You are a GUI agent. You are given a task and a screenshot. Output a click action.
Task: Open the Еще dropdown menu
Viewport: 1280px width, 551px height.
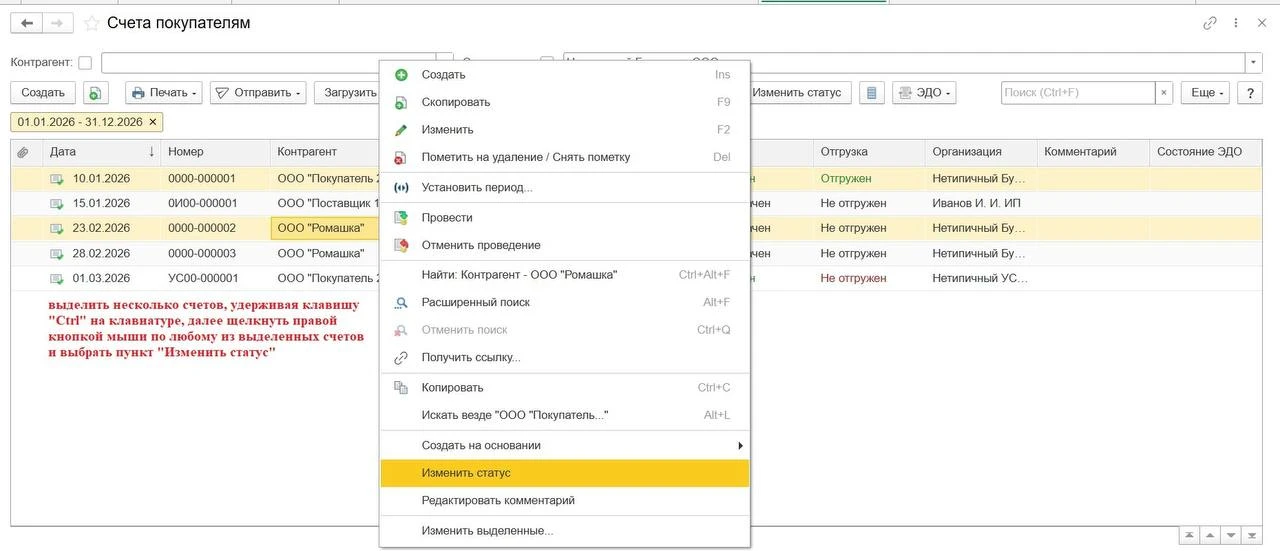(x=1207, y=93)
